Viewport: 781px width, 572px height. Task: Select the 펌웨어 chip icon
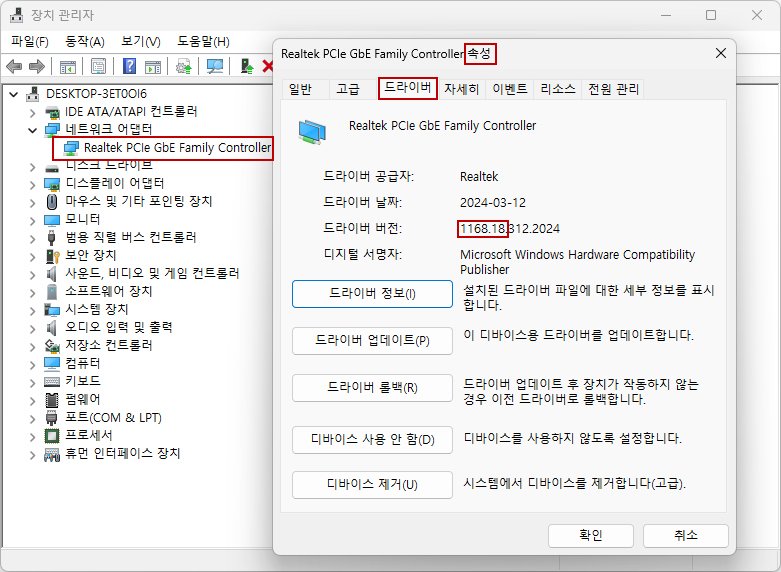[52, 400]
